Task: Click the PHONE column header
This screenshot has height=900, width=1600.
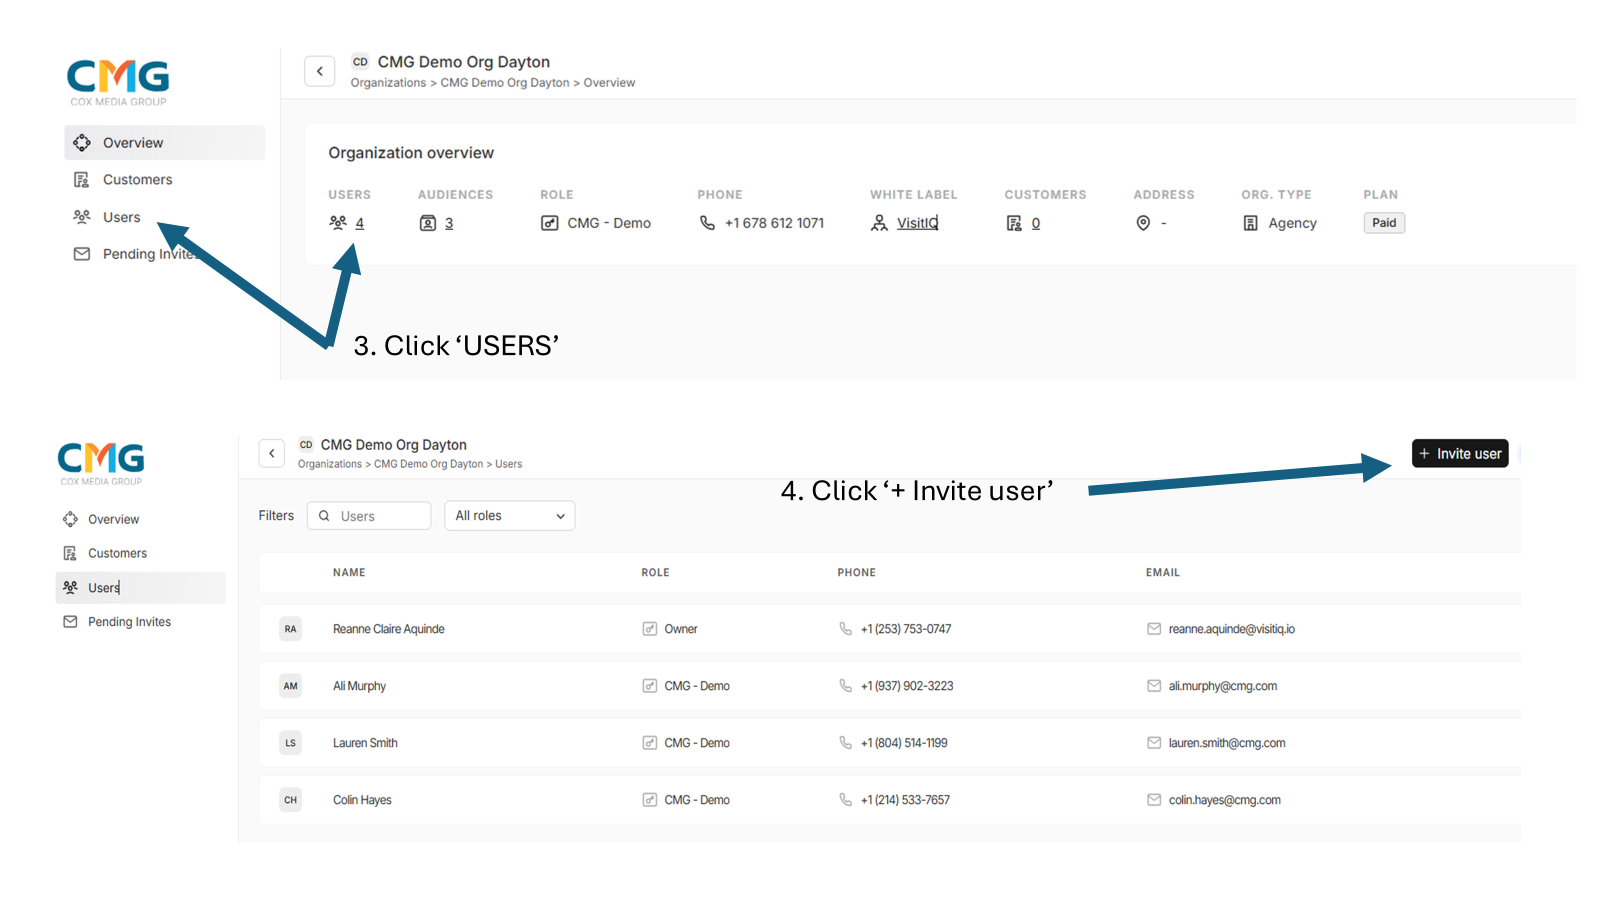Action: coord(856,573)
